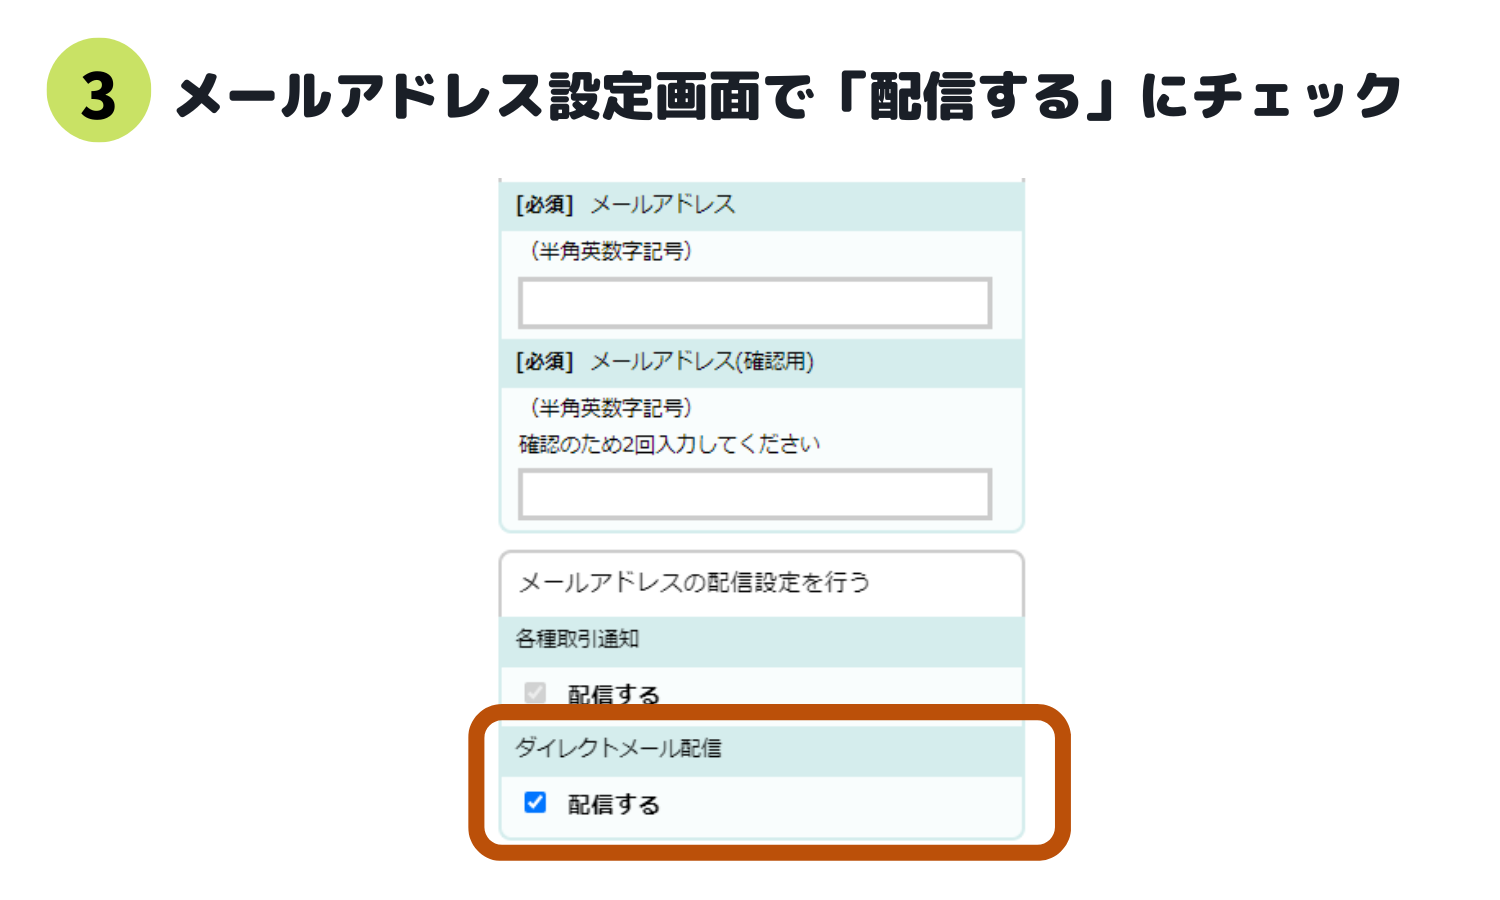Select the 各種取引通知 section header

(x=578, y=639)
